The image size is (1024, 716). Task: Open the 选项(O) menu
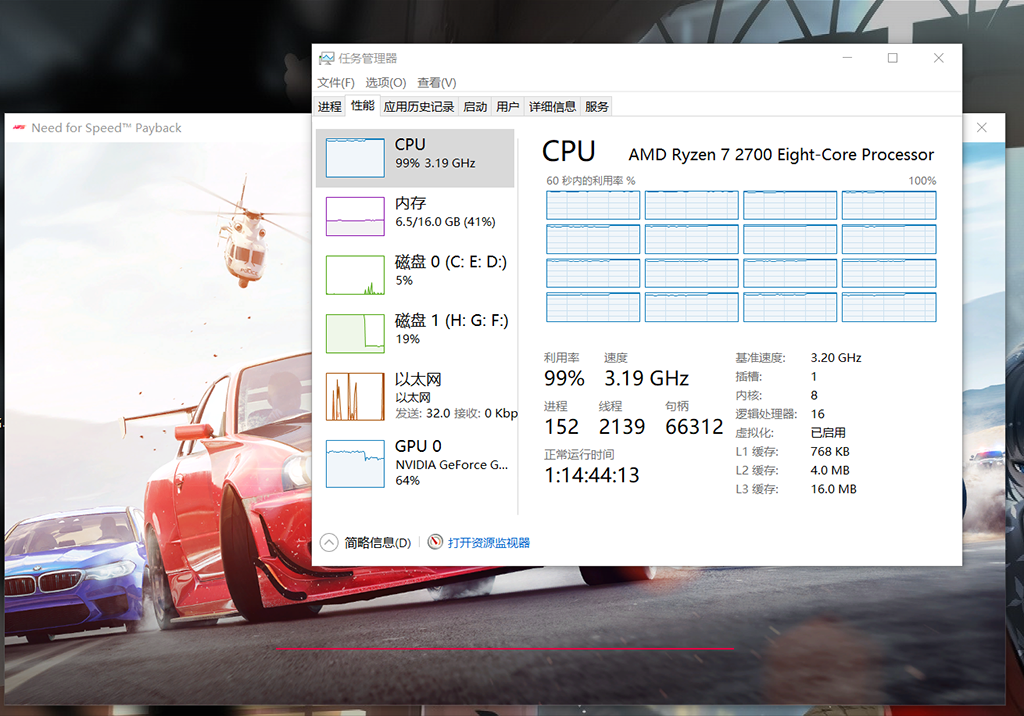click(x=385, y=83)
